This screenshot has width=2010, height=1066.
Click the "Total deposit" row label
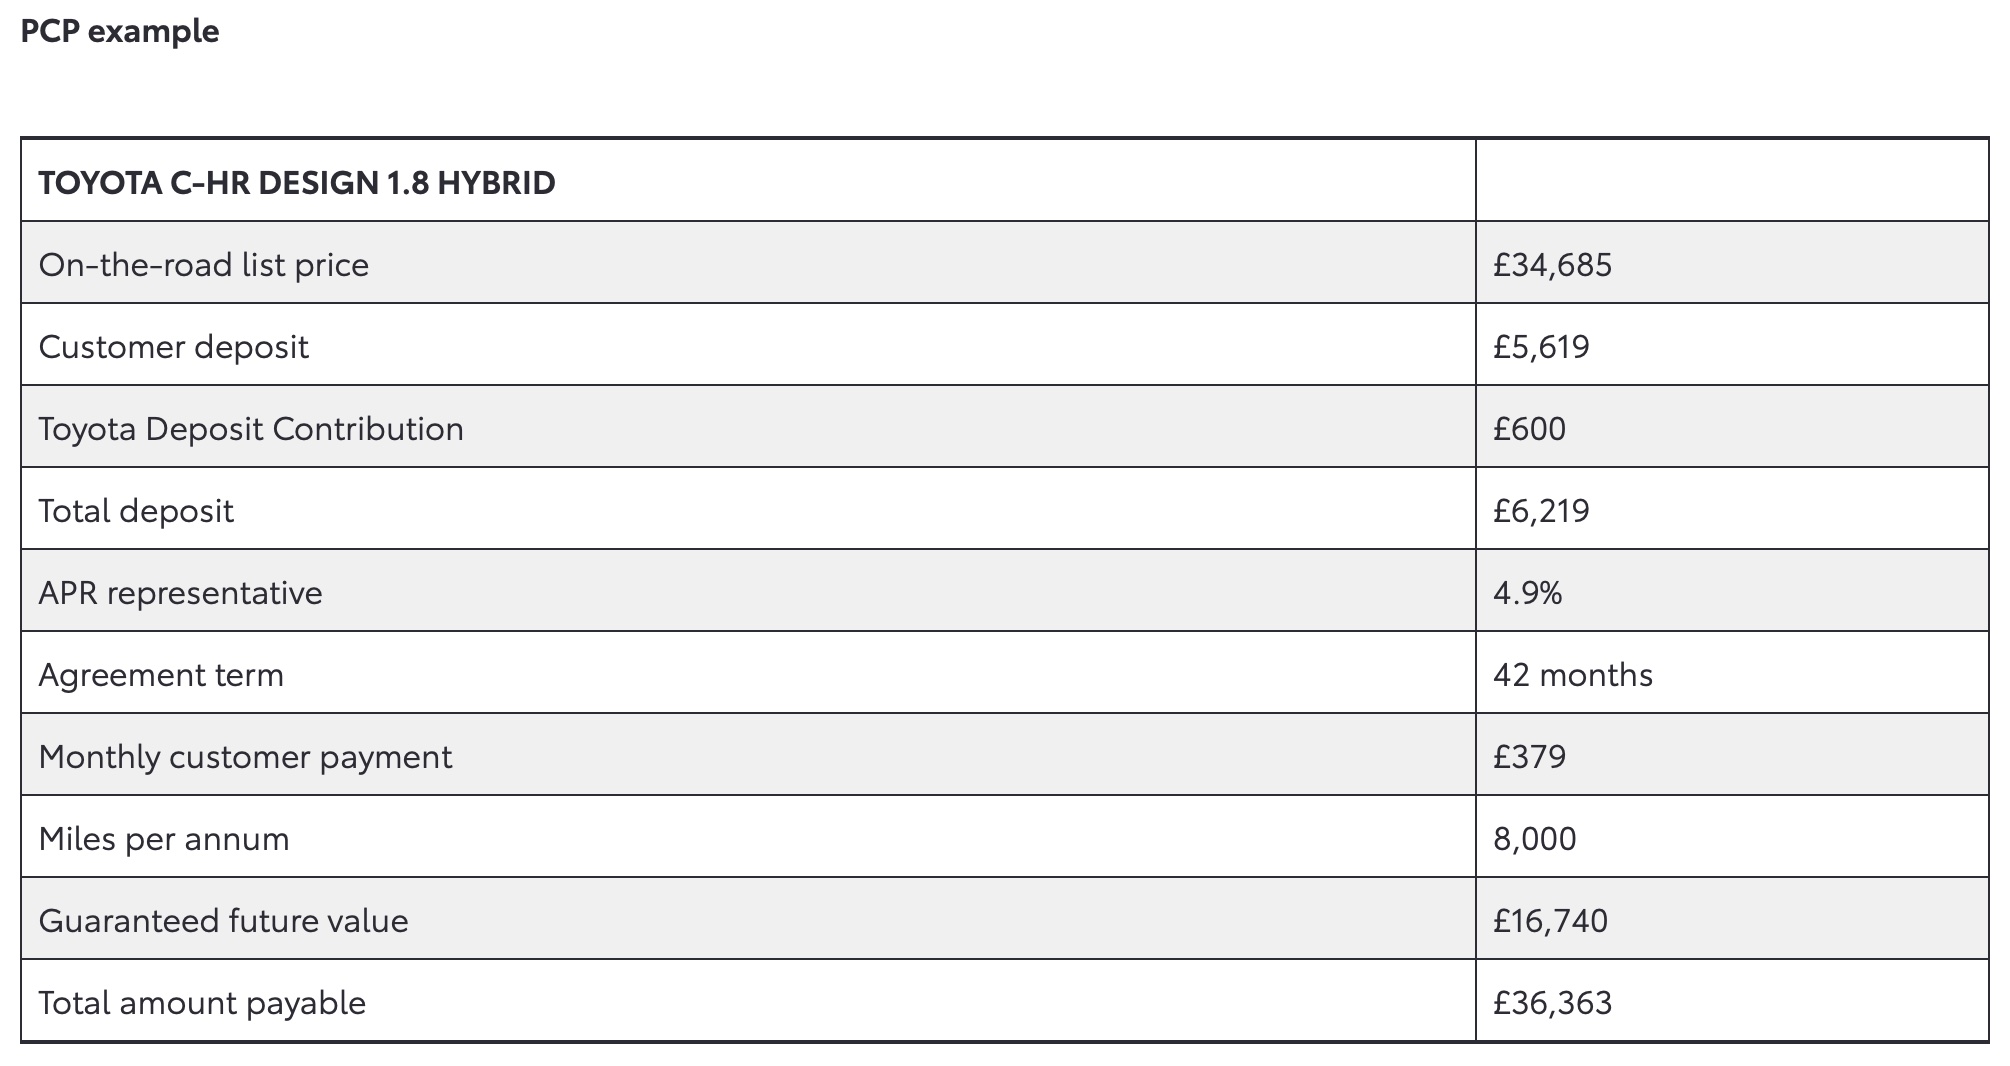(136, 511)
